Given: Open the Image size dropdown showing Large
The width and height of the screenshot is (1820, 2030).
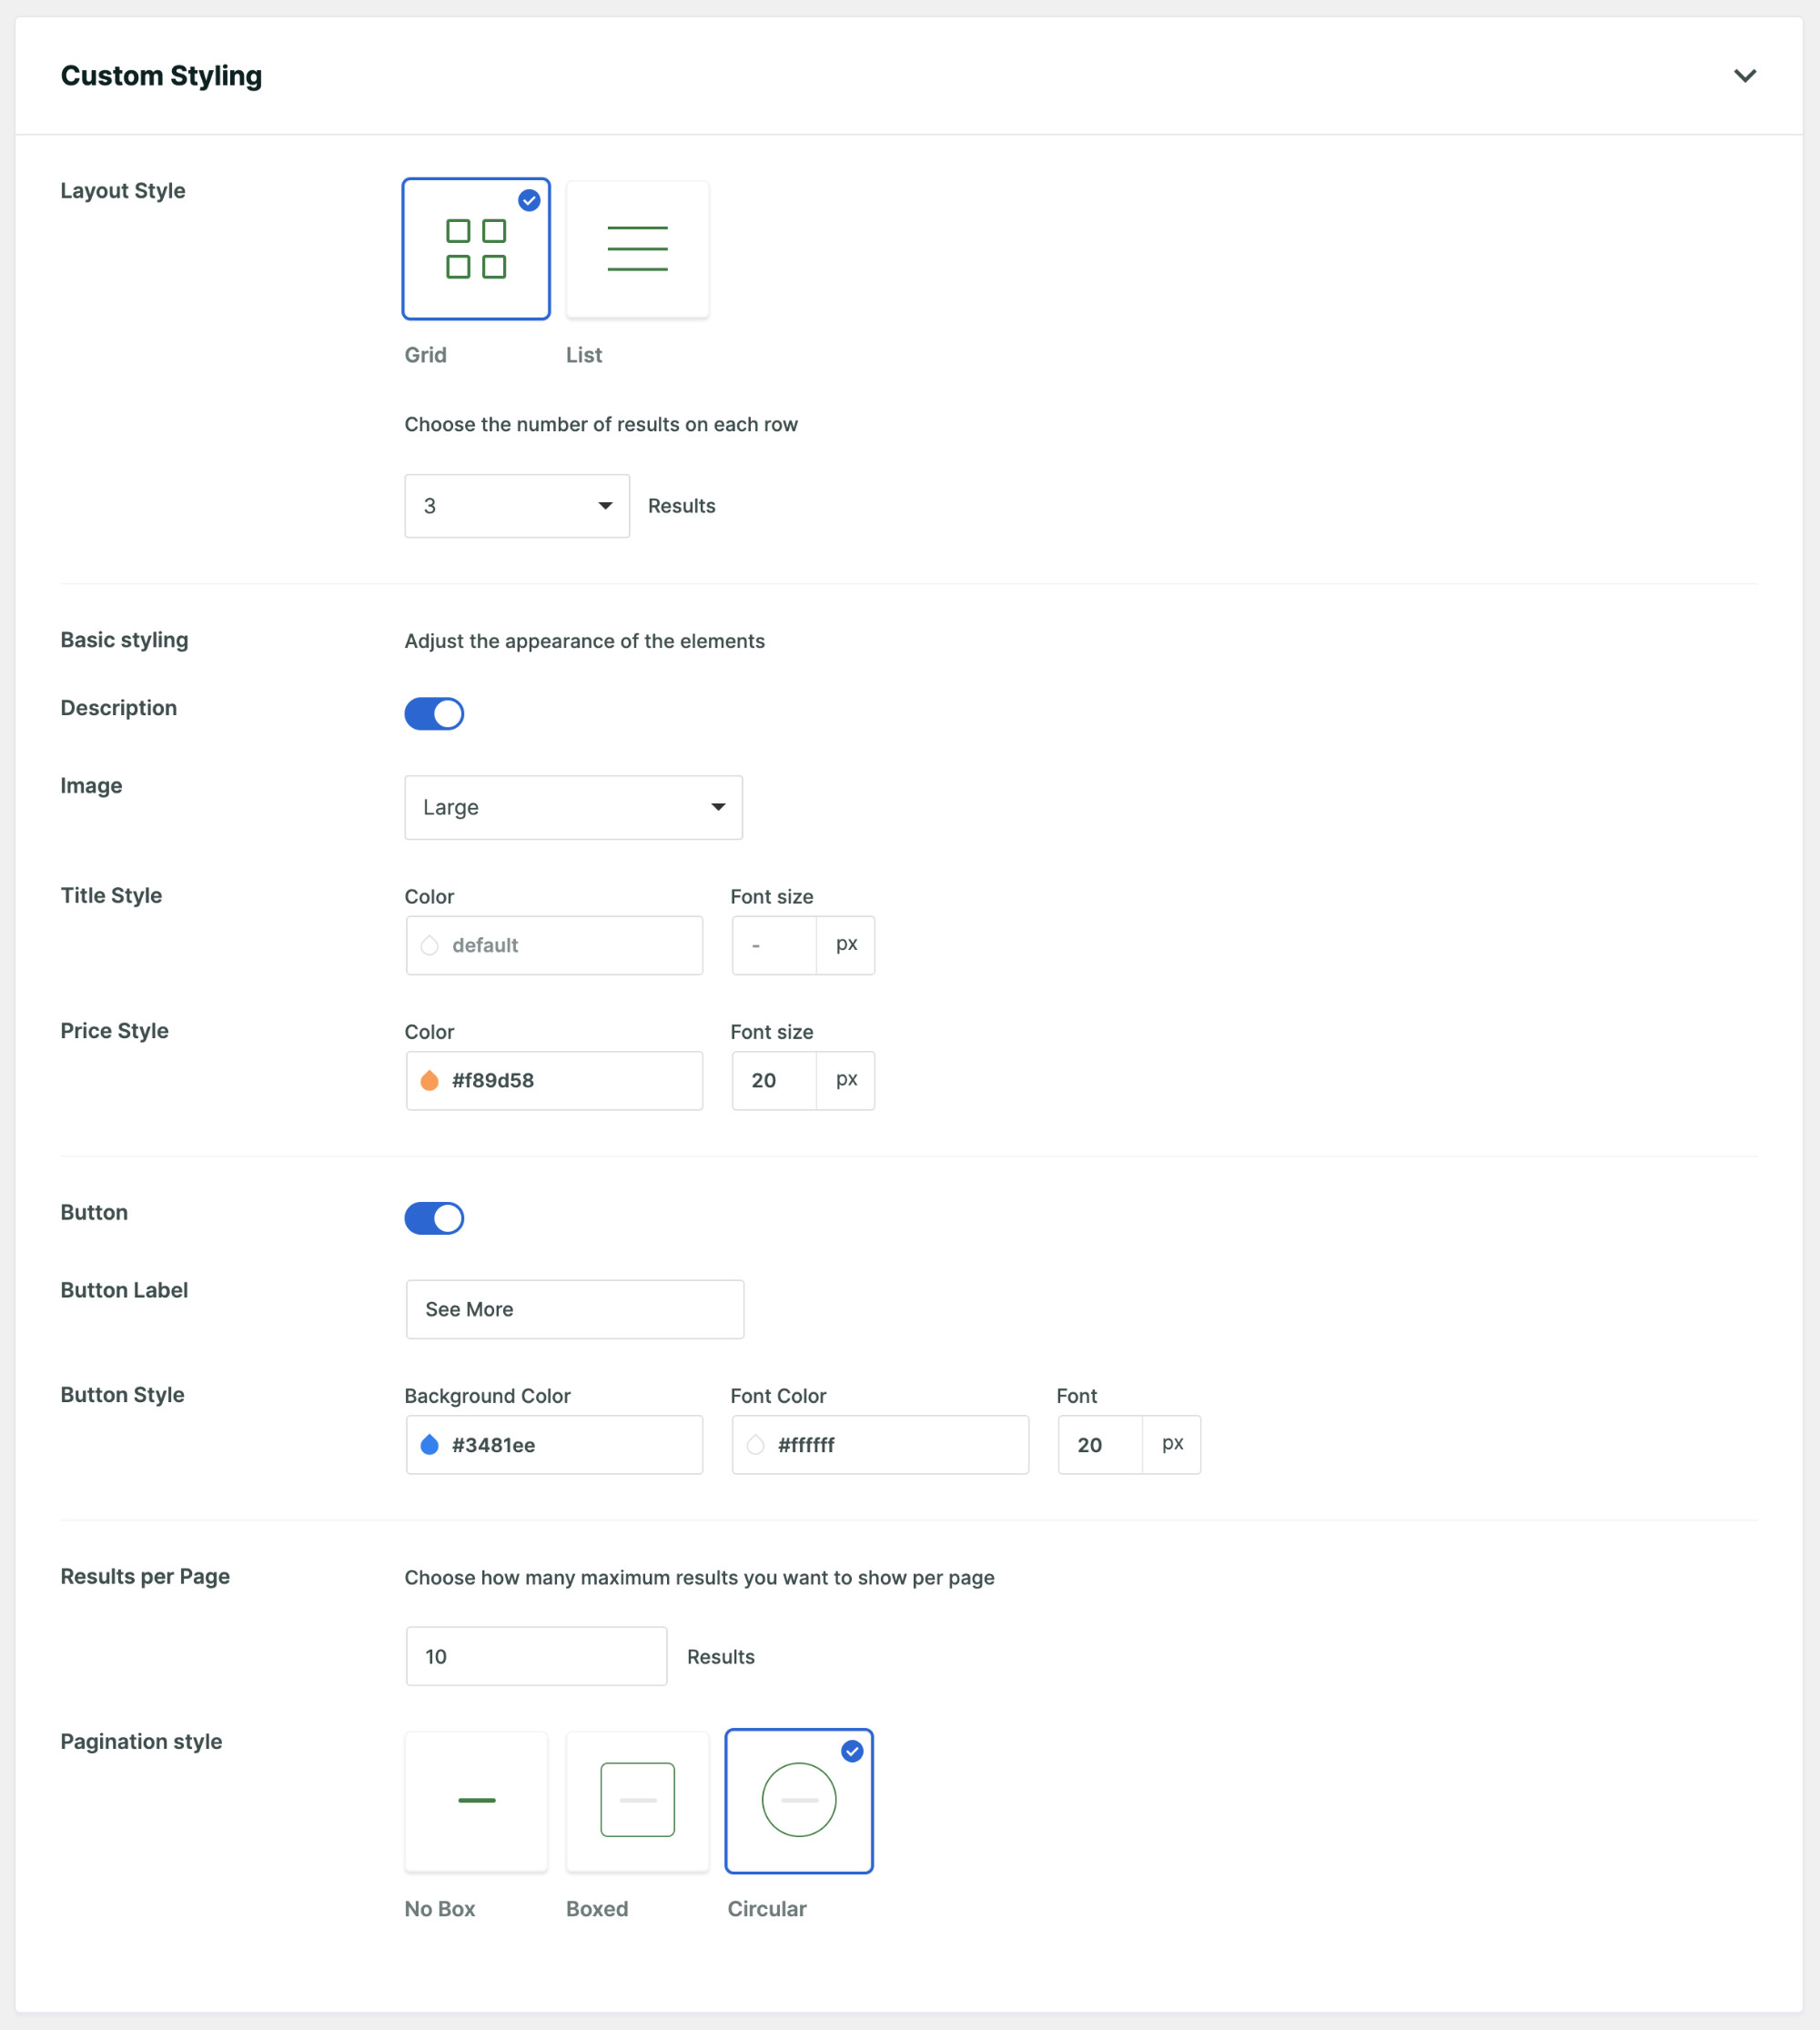Looking at the screenshot, I should click(x=573, y=807).
